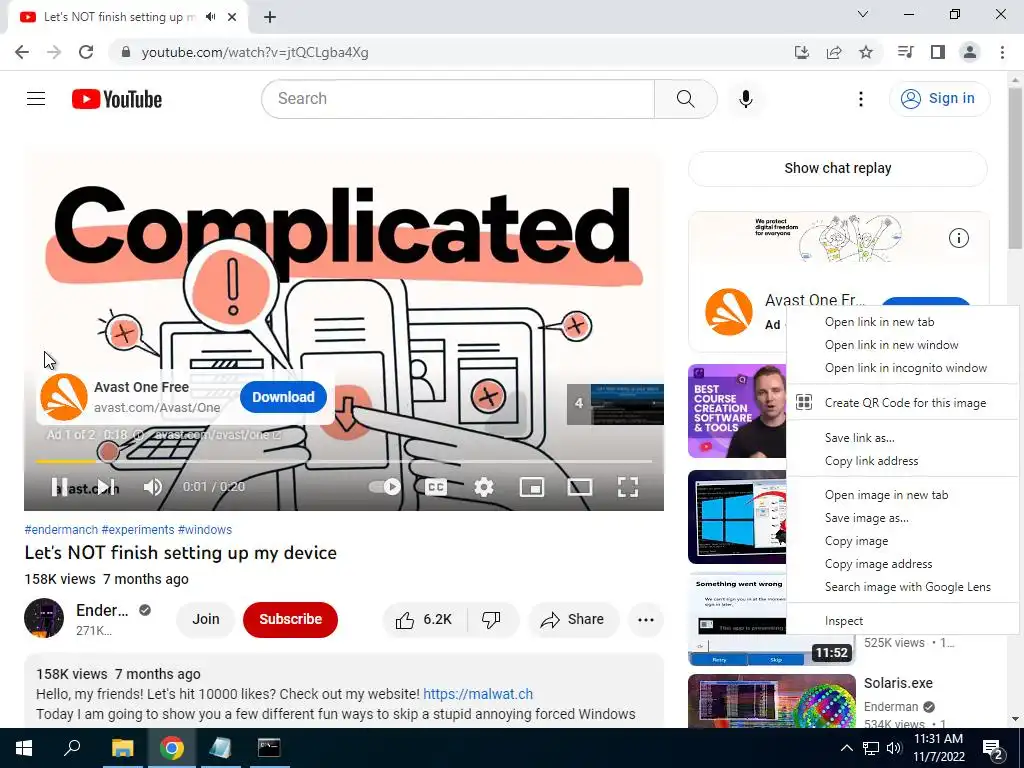Open the malwat.ch website link

click(478, 694)
